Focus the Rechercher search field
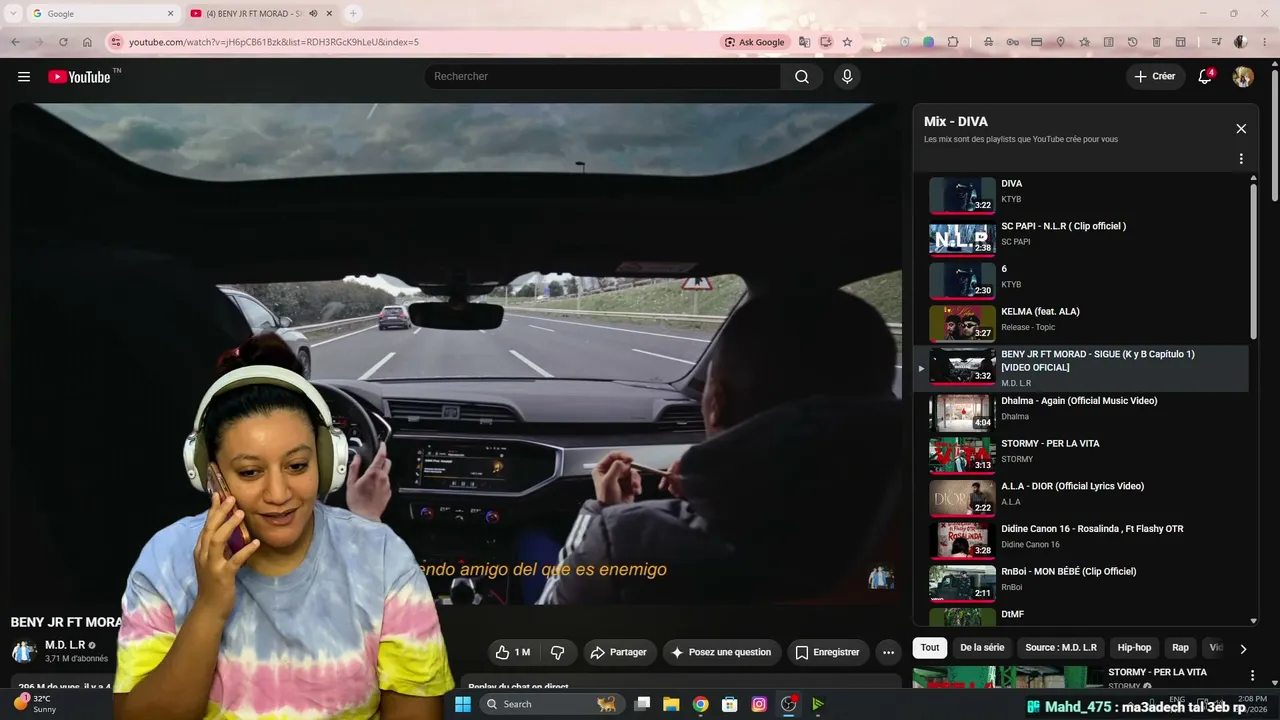The width and height of the screenshot is (1280, 720). point(603,77)
